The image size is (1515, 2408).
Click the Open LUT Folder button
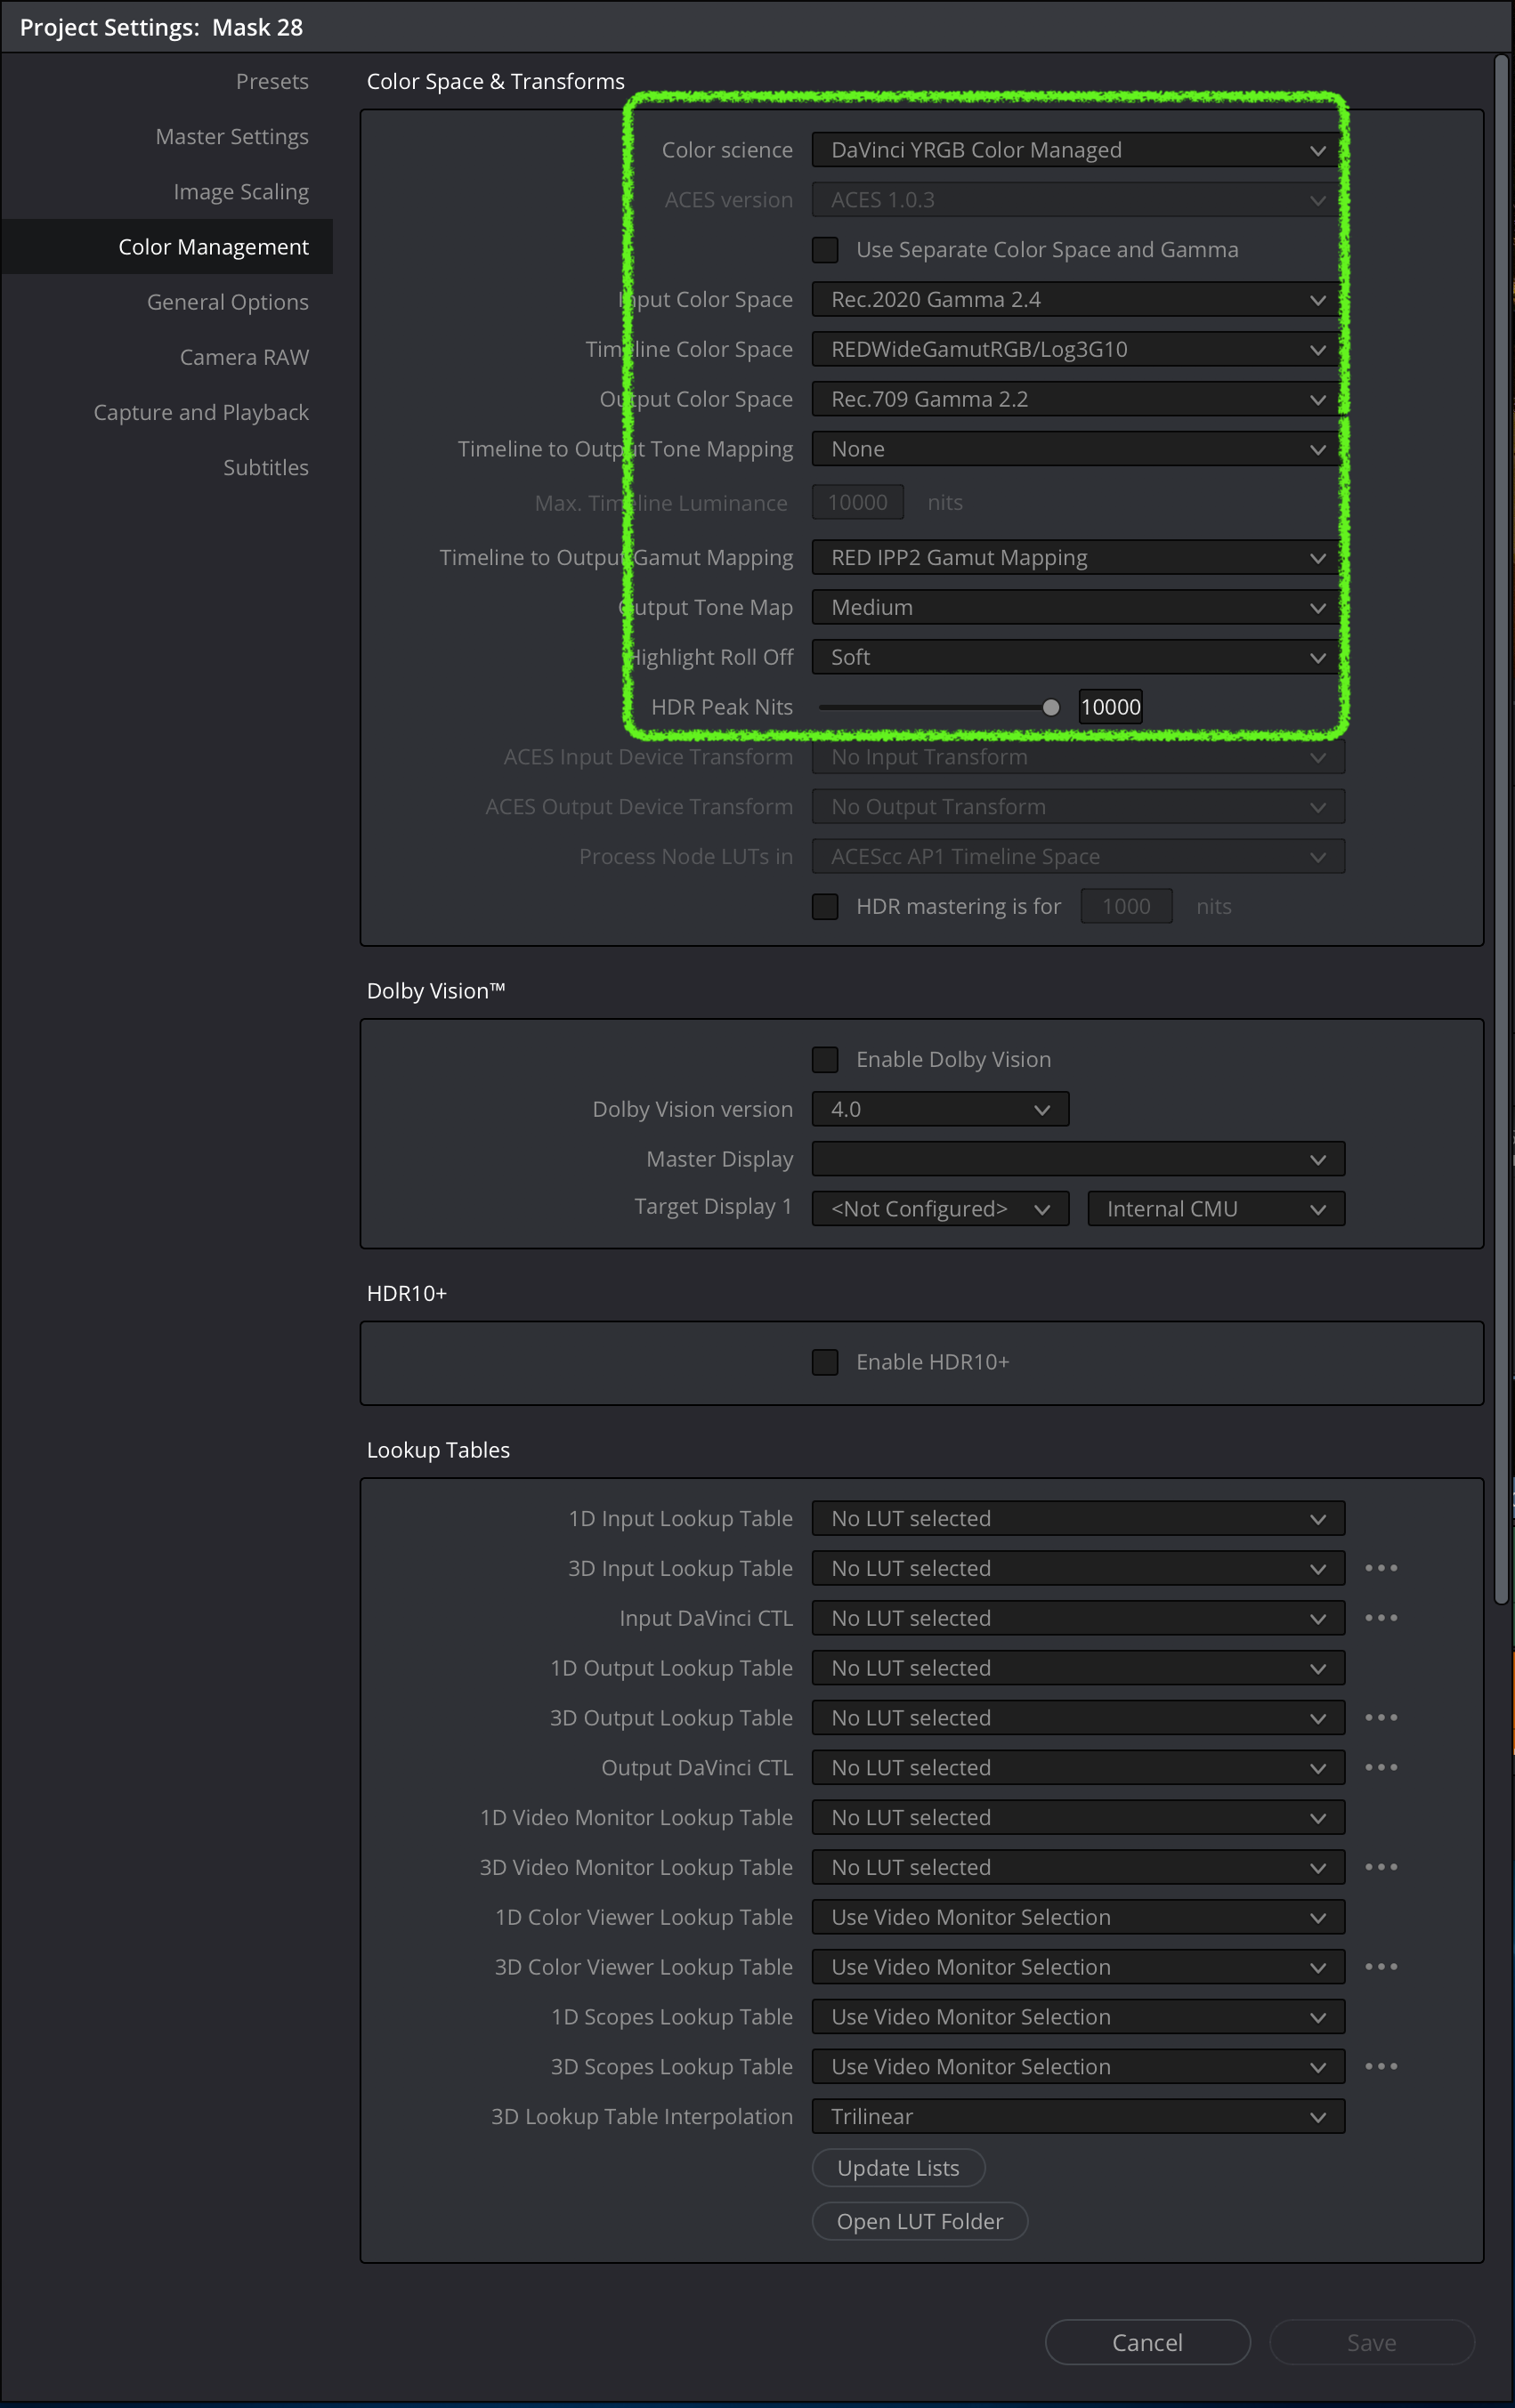click(x=920, y=2221)
